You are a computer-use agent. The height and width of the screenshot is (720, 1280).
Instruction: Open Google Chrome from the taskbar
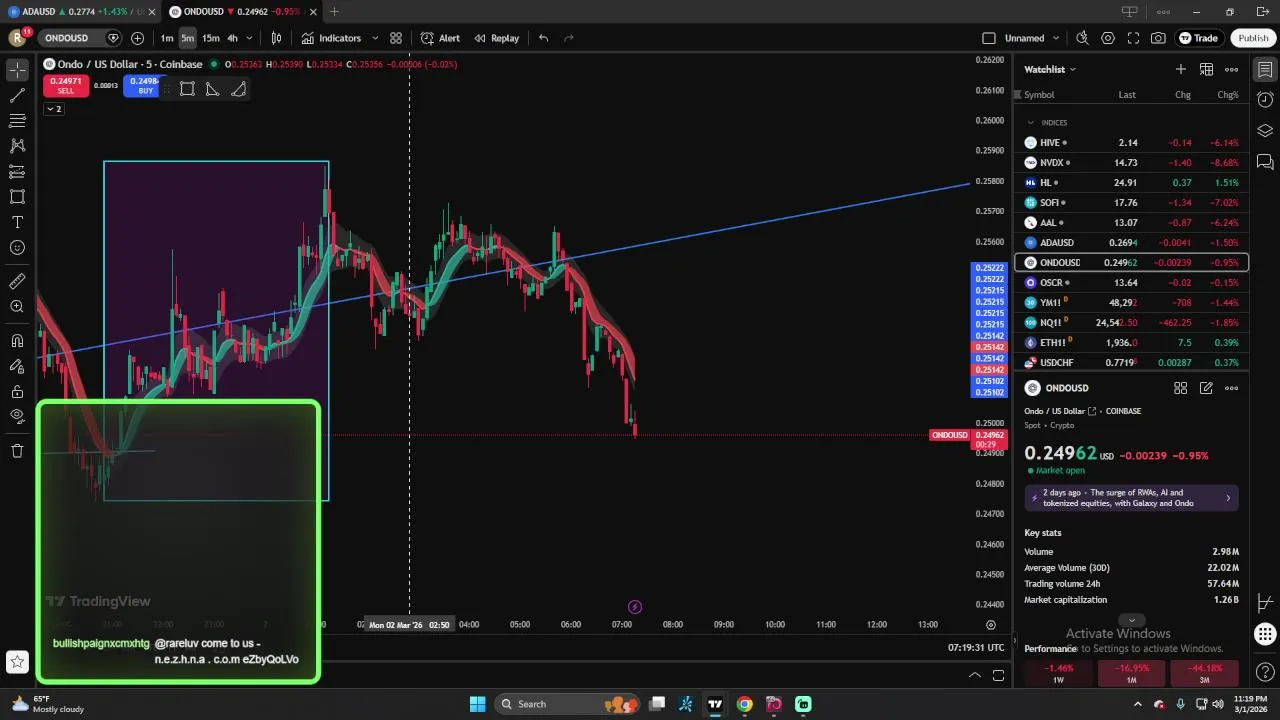(x=745, y=704)
